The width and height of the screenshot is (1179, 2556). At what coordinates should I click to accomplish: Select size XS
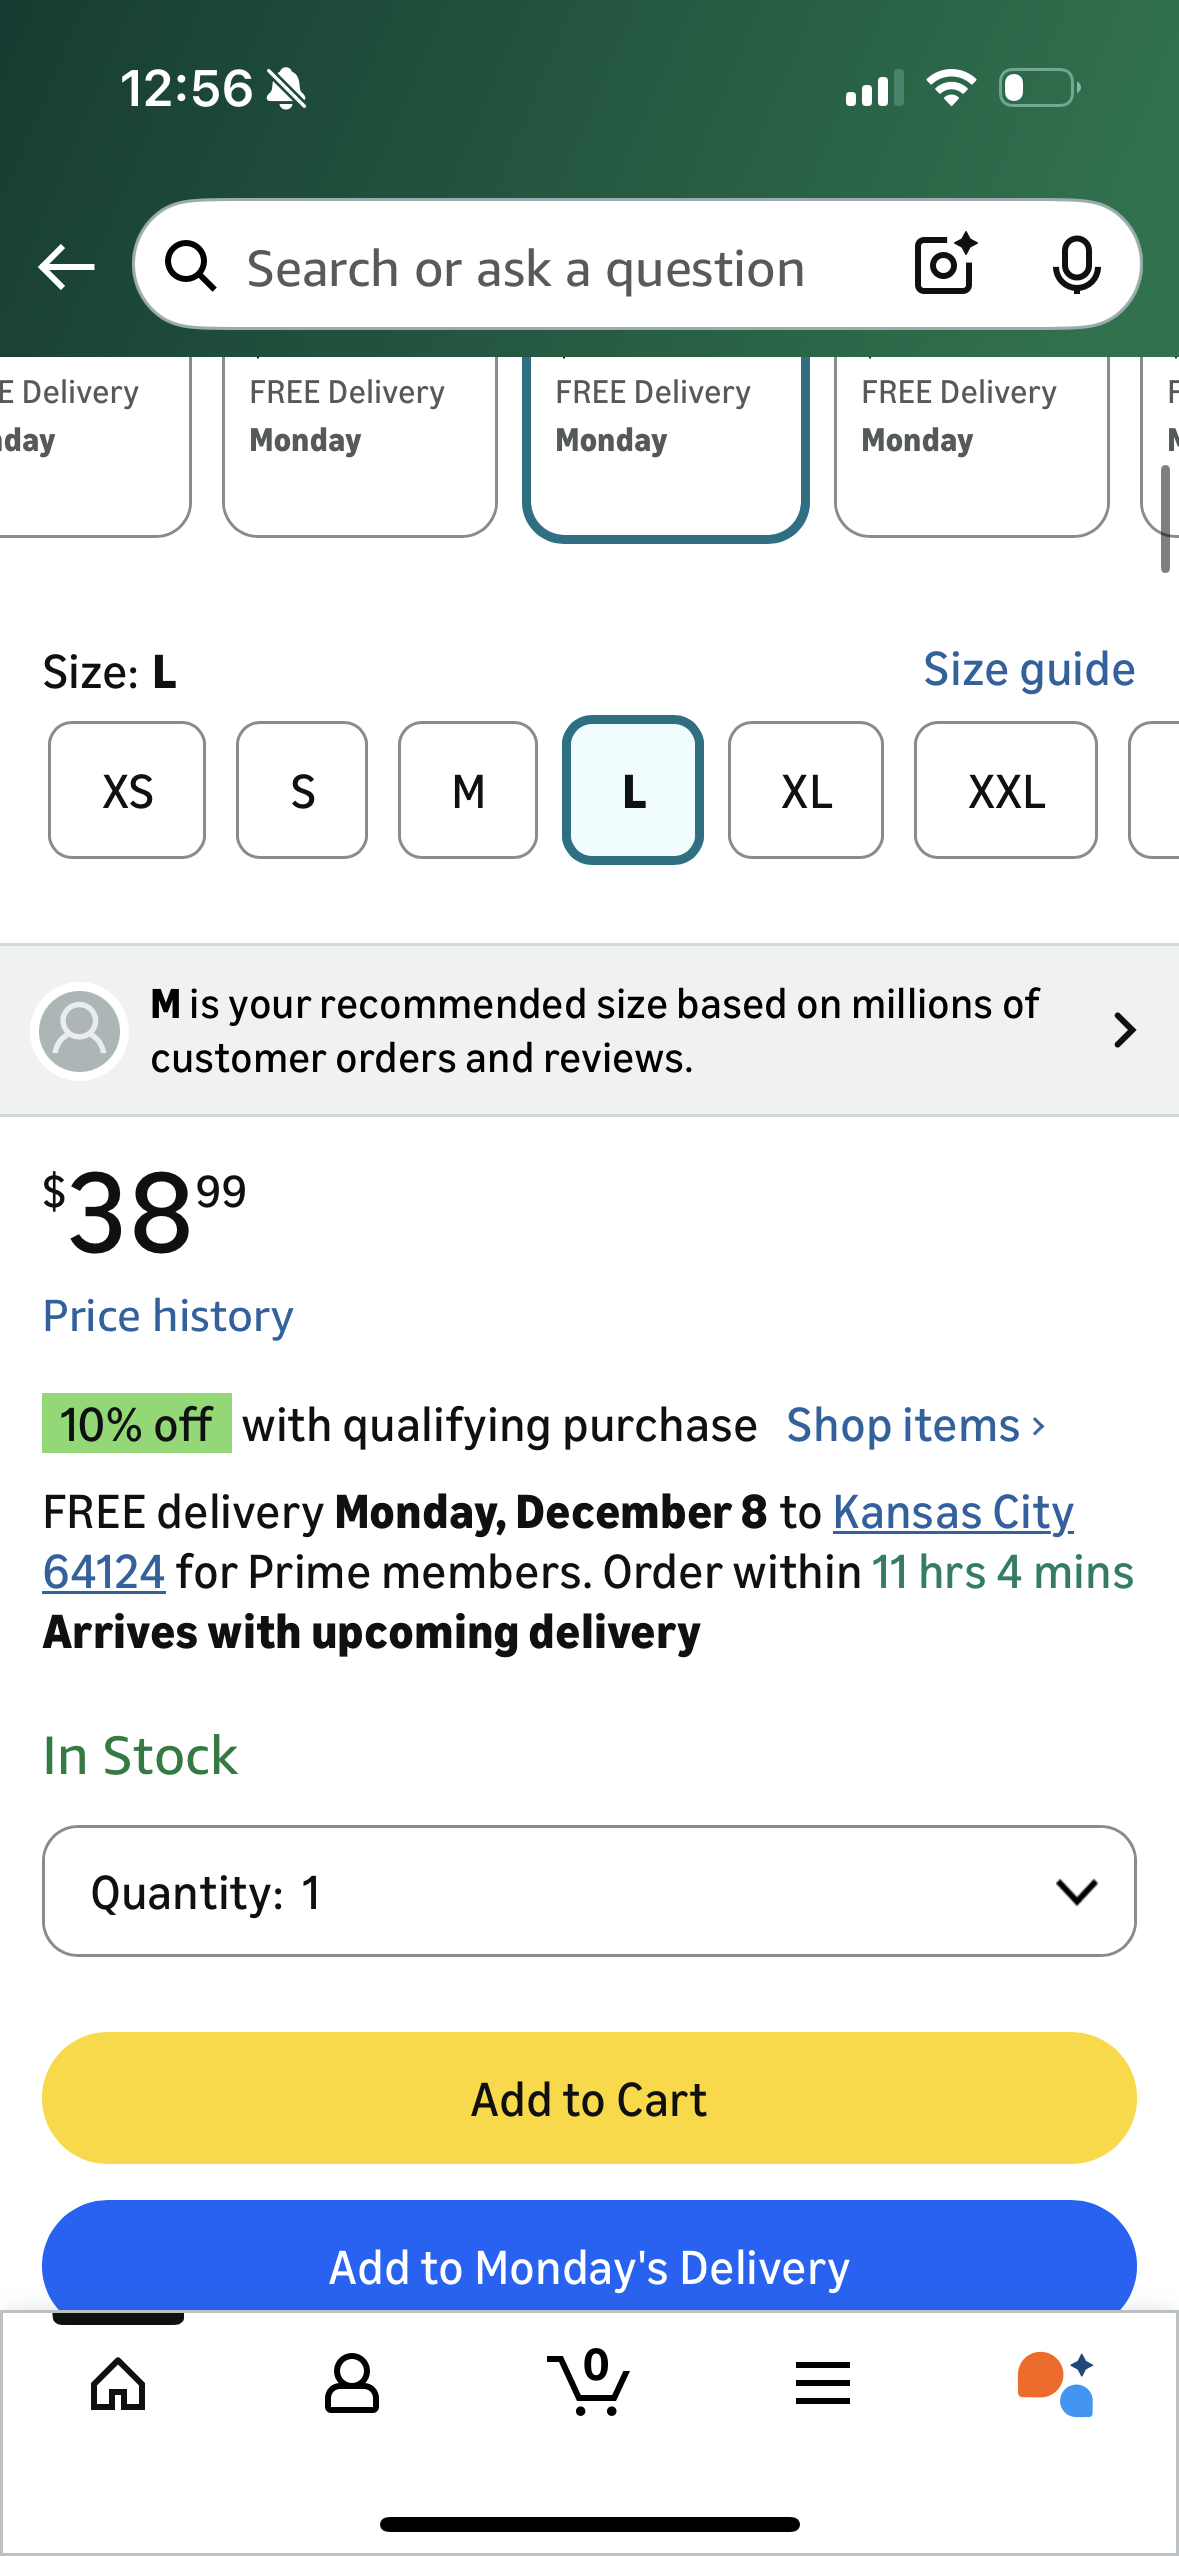pyautogui.click(x=127, y=791)
